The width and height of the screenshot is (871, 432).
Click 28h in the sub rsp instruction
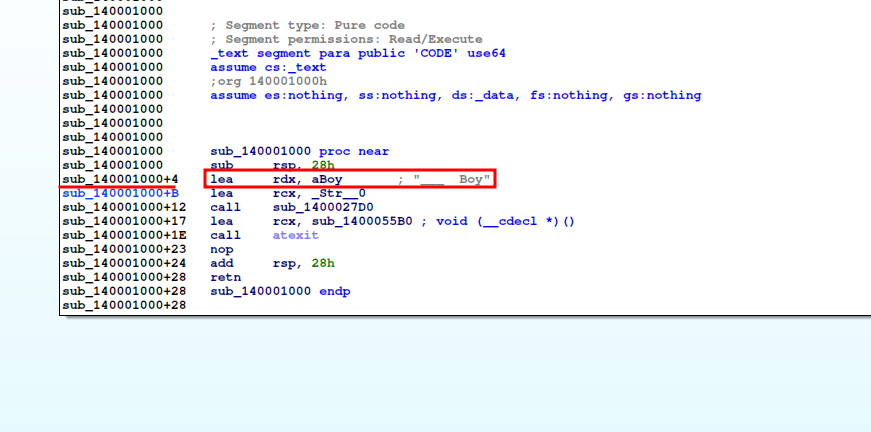click(x=323, y=165)
